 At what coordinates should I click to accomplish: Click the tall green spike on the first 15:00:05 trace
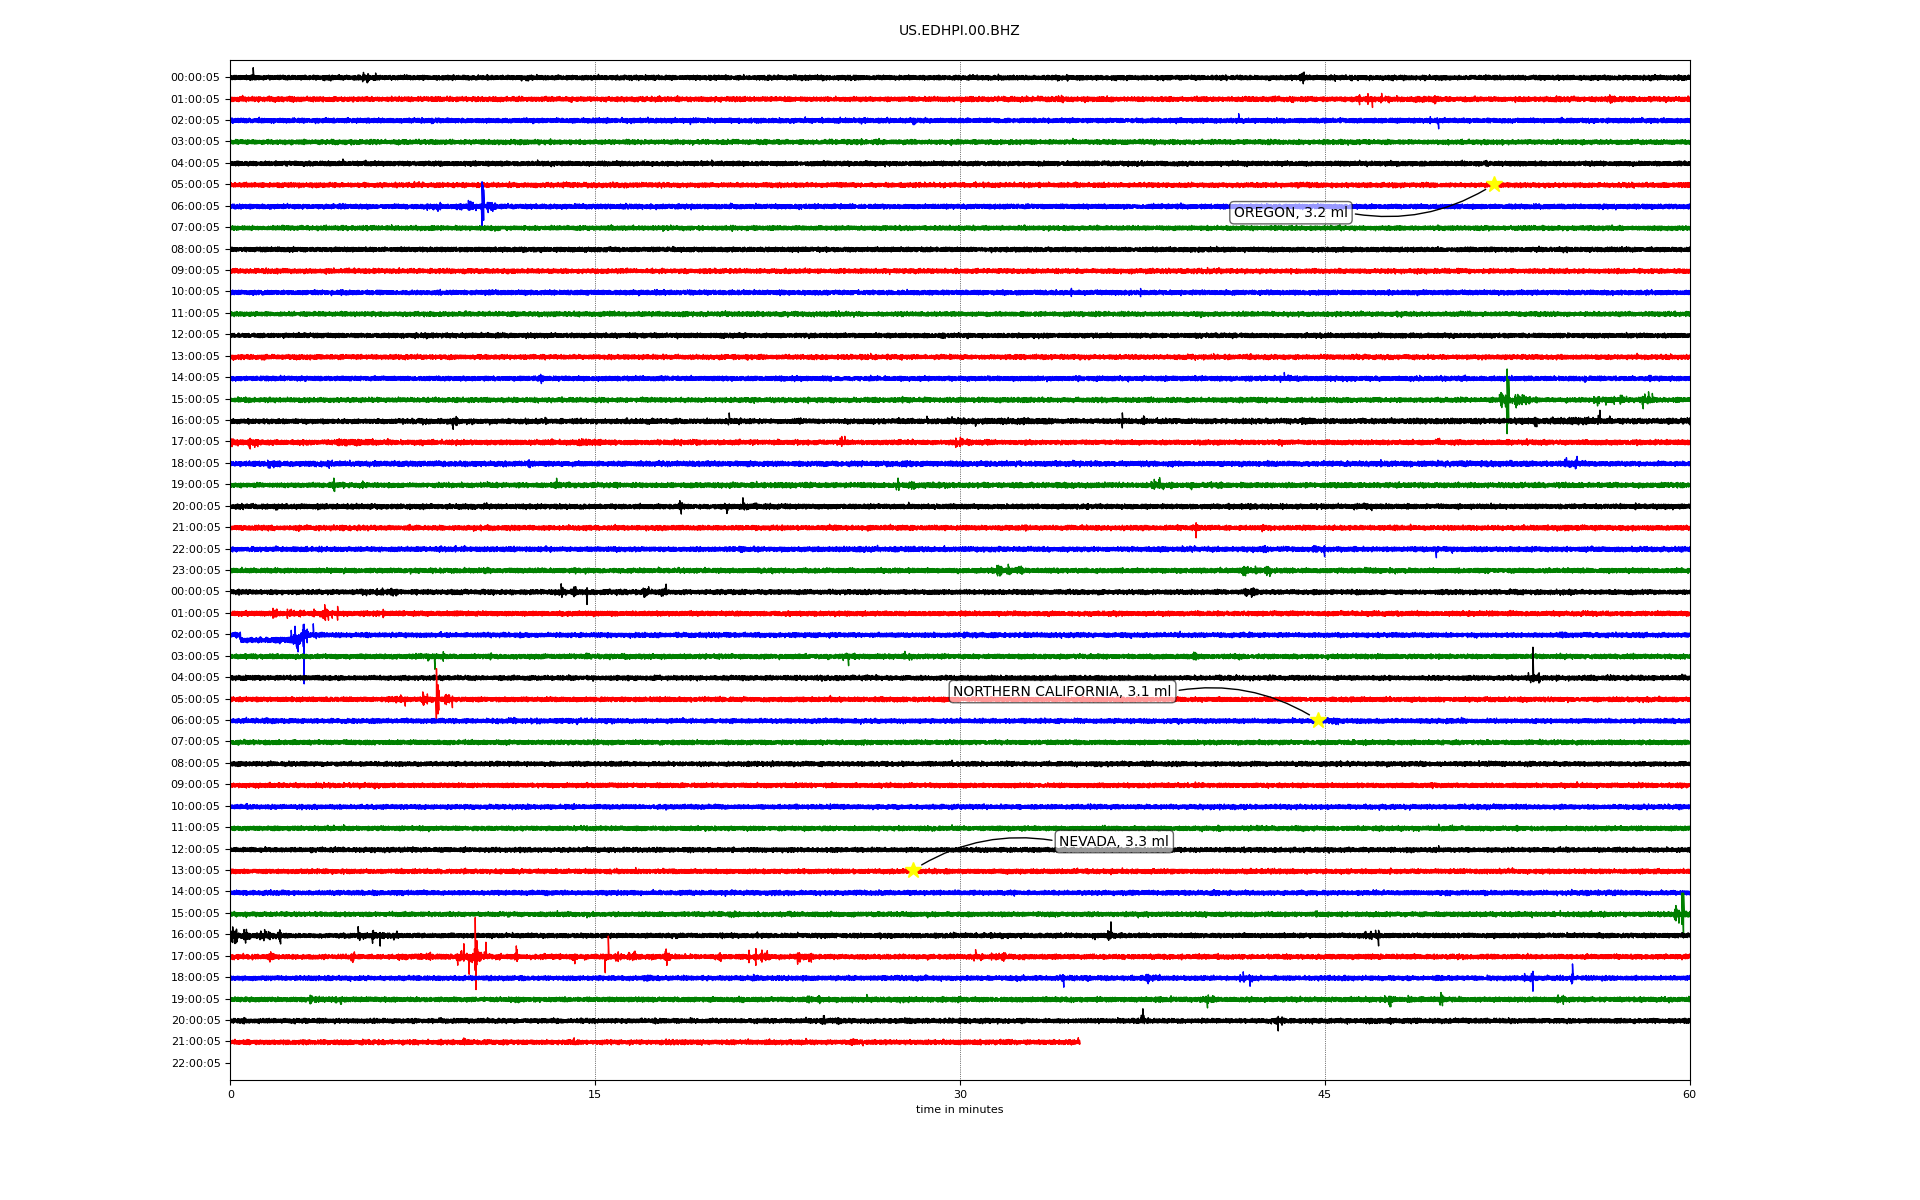click(1507, 398)
